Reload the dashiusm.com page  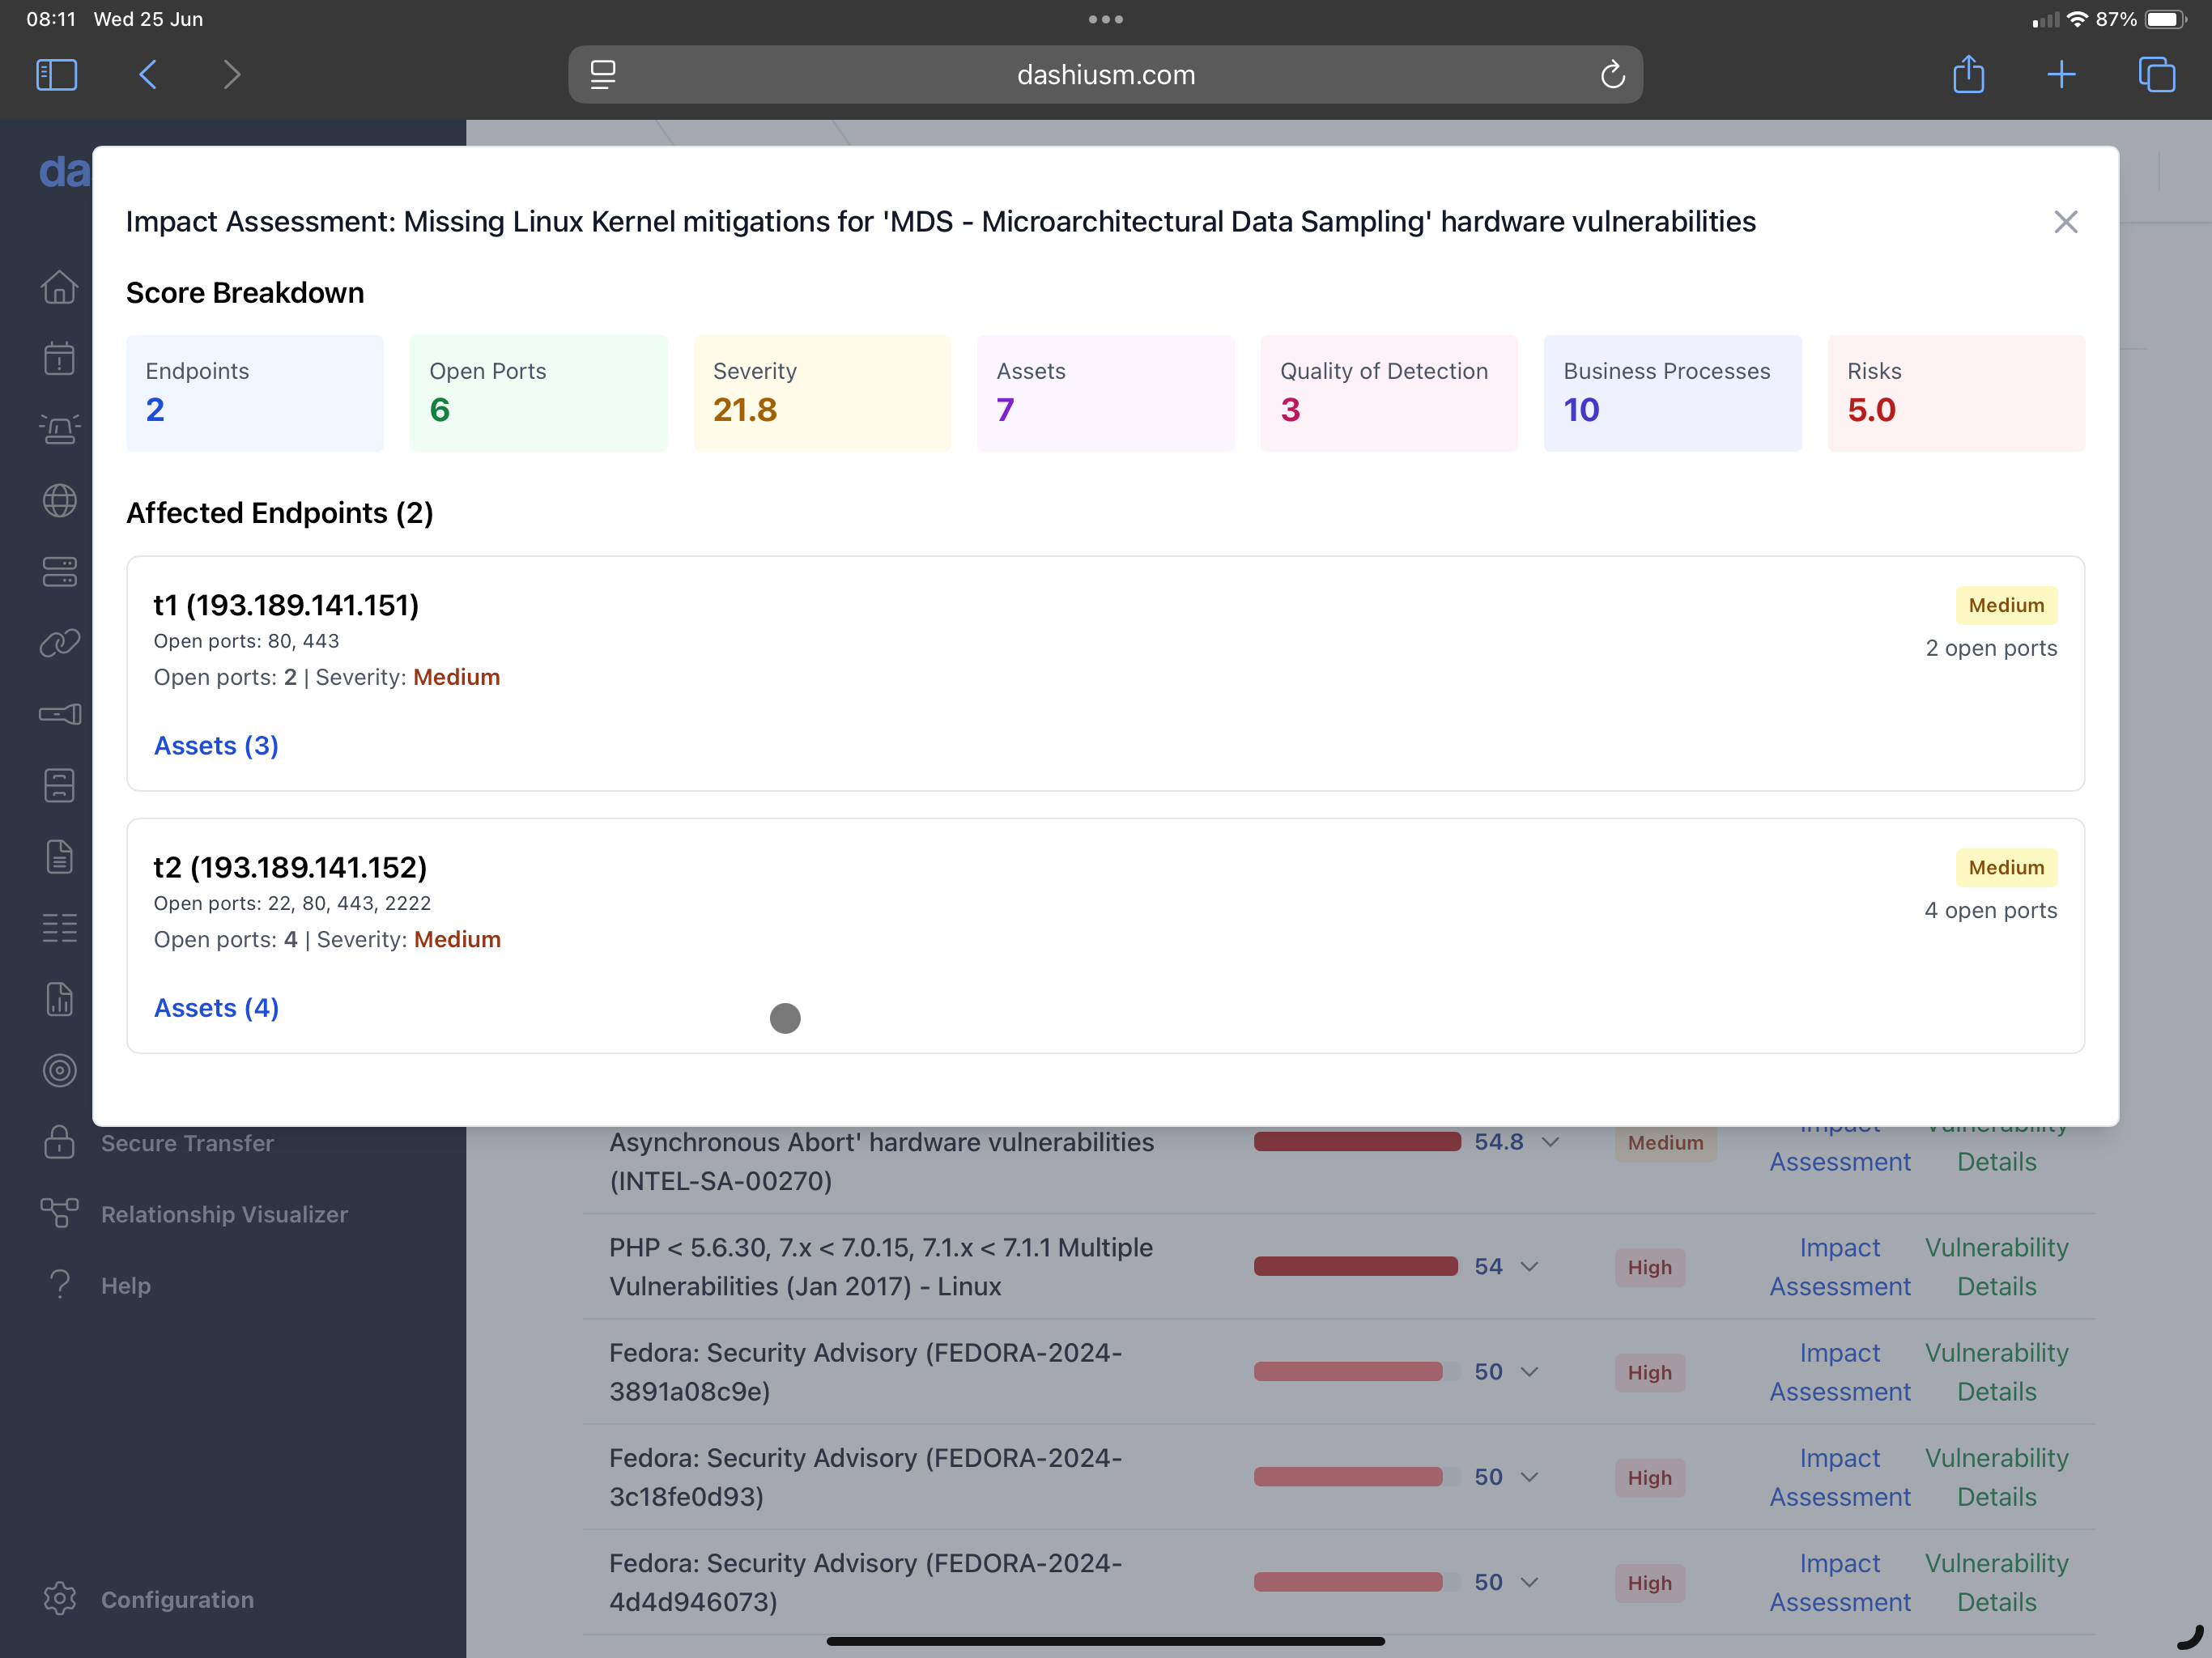(x=1612, y=74)
